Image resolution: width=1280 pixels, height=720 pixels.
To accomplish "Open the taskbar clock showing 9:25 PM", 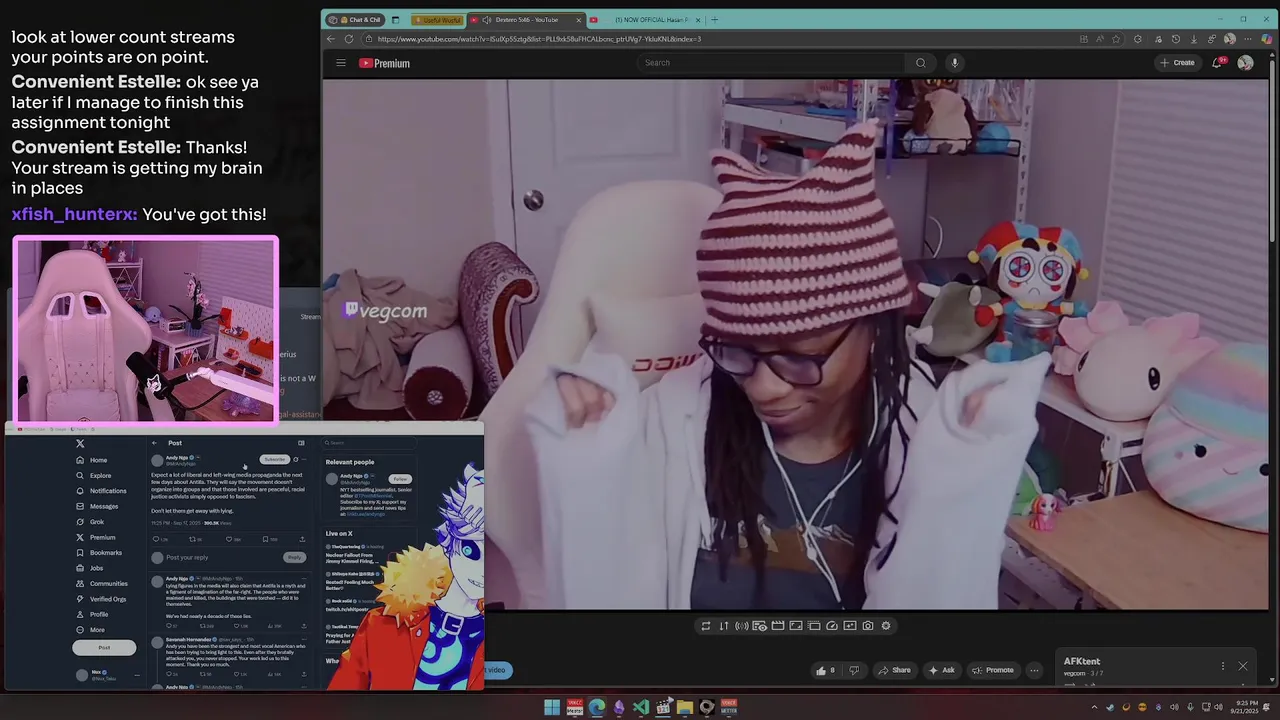I will [x=1245, y=708].
